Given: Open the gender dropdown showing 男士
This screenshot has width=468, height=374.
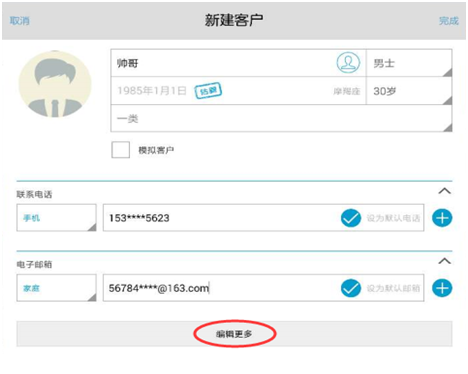Looking at the screenshot, I should click(409, 63).
